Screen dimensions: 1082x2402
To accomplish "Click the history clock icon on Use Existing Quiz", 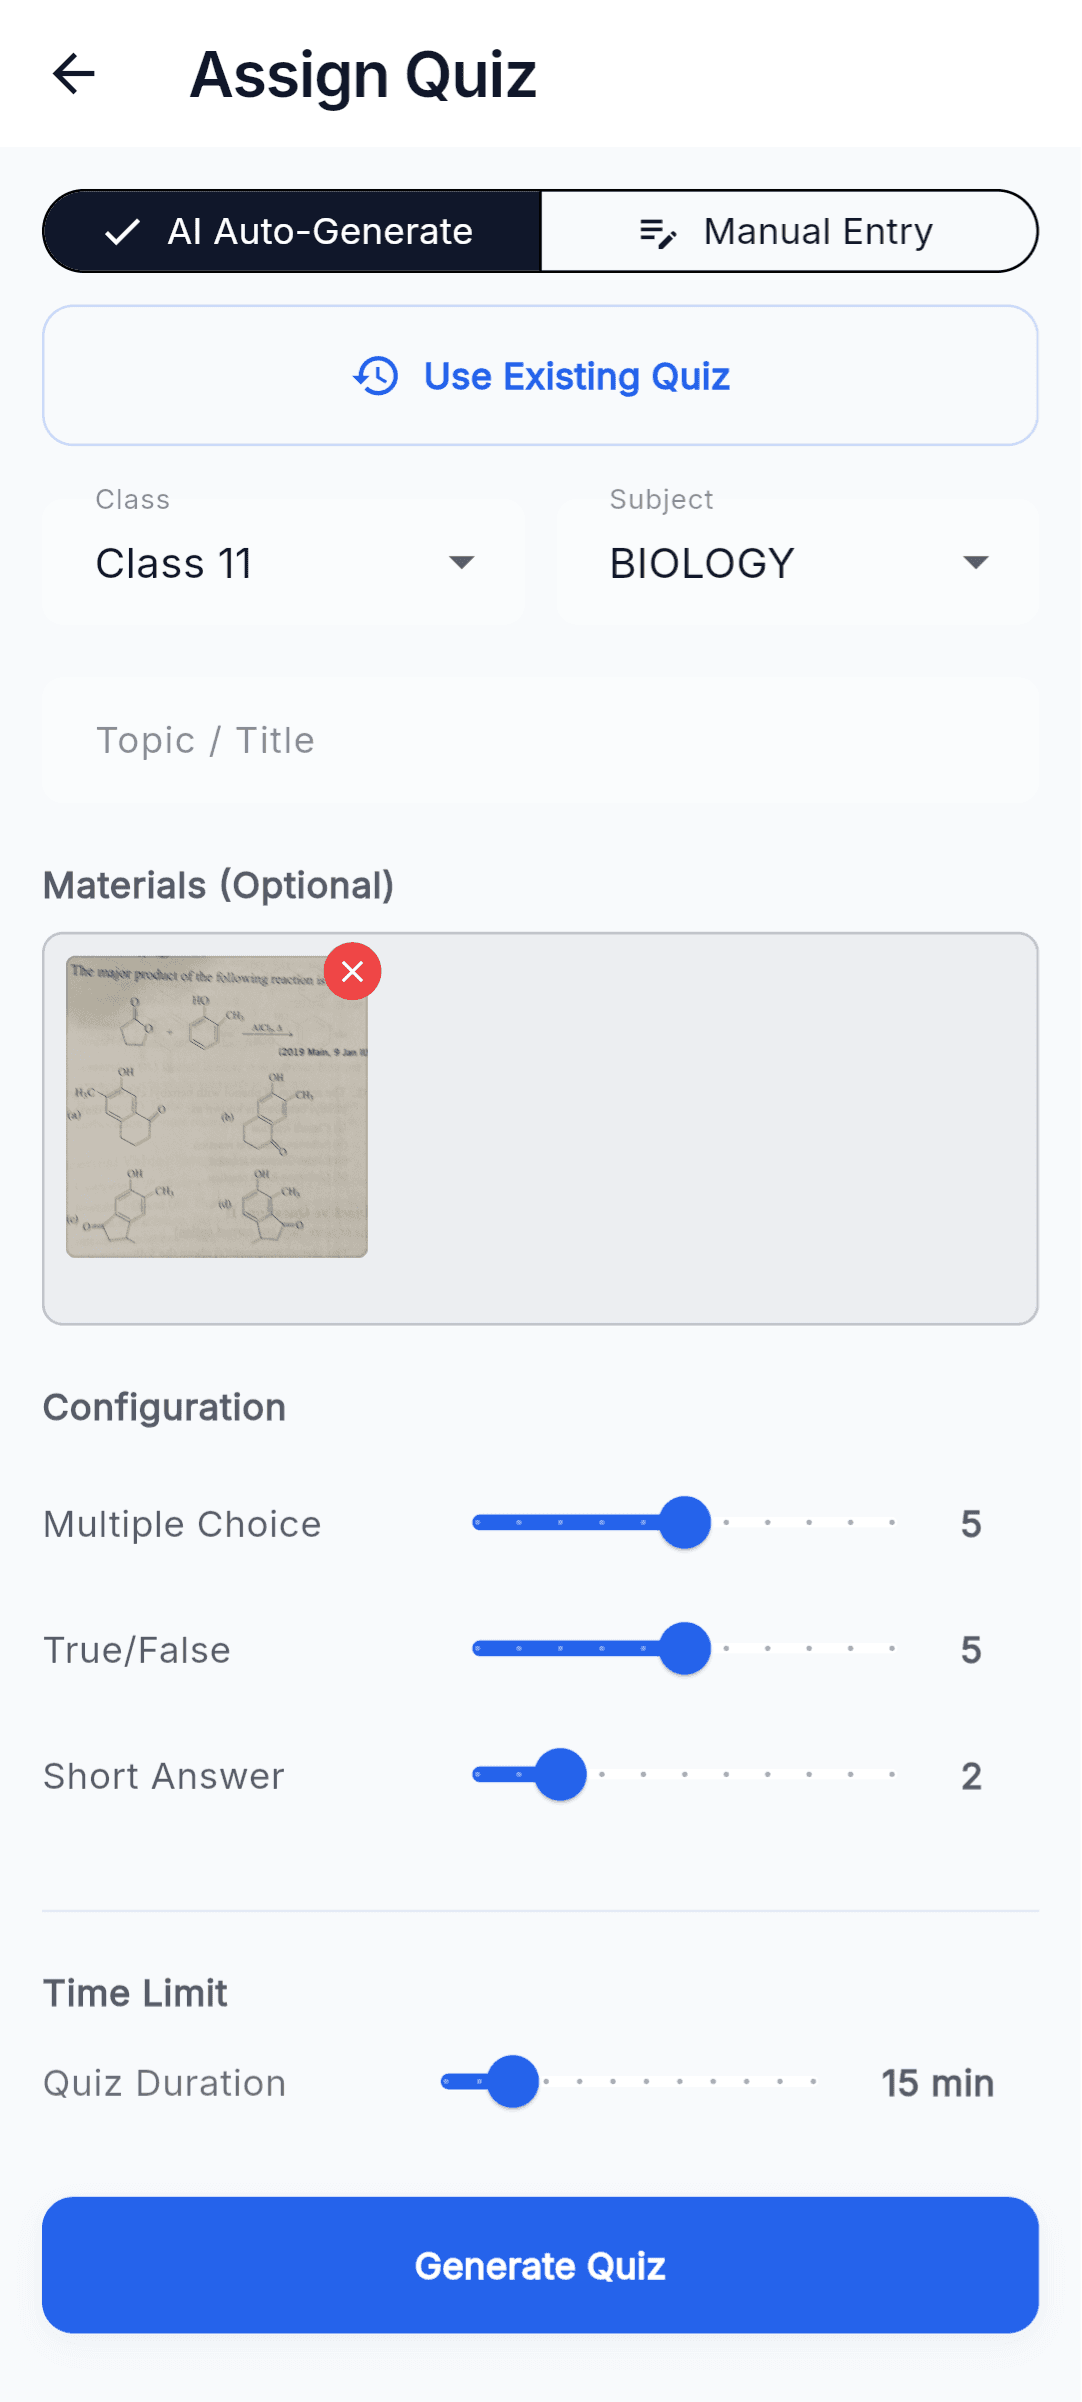I will [x=376, y=377].
